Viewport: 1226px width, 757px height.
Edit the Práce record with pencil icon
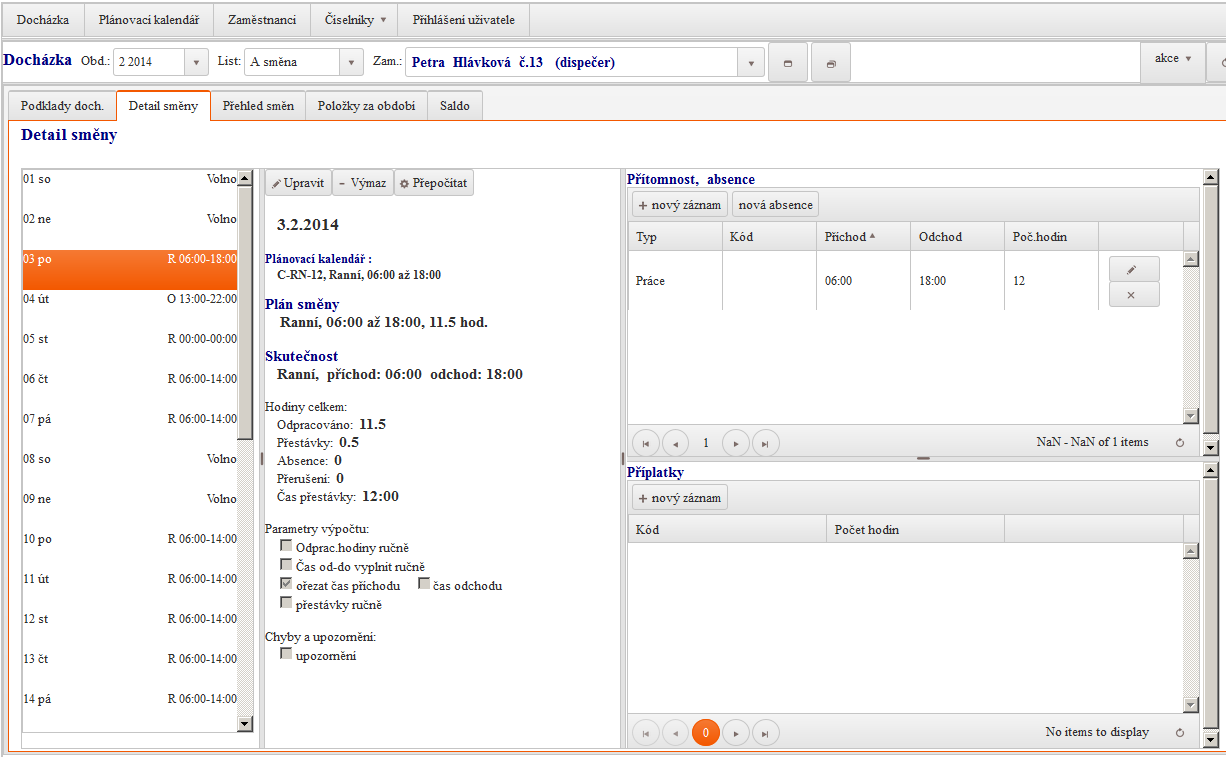1133,269
